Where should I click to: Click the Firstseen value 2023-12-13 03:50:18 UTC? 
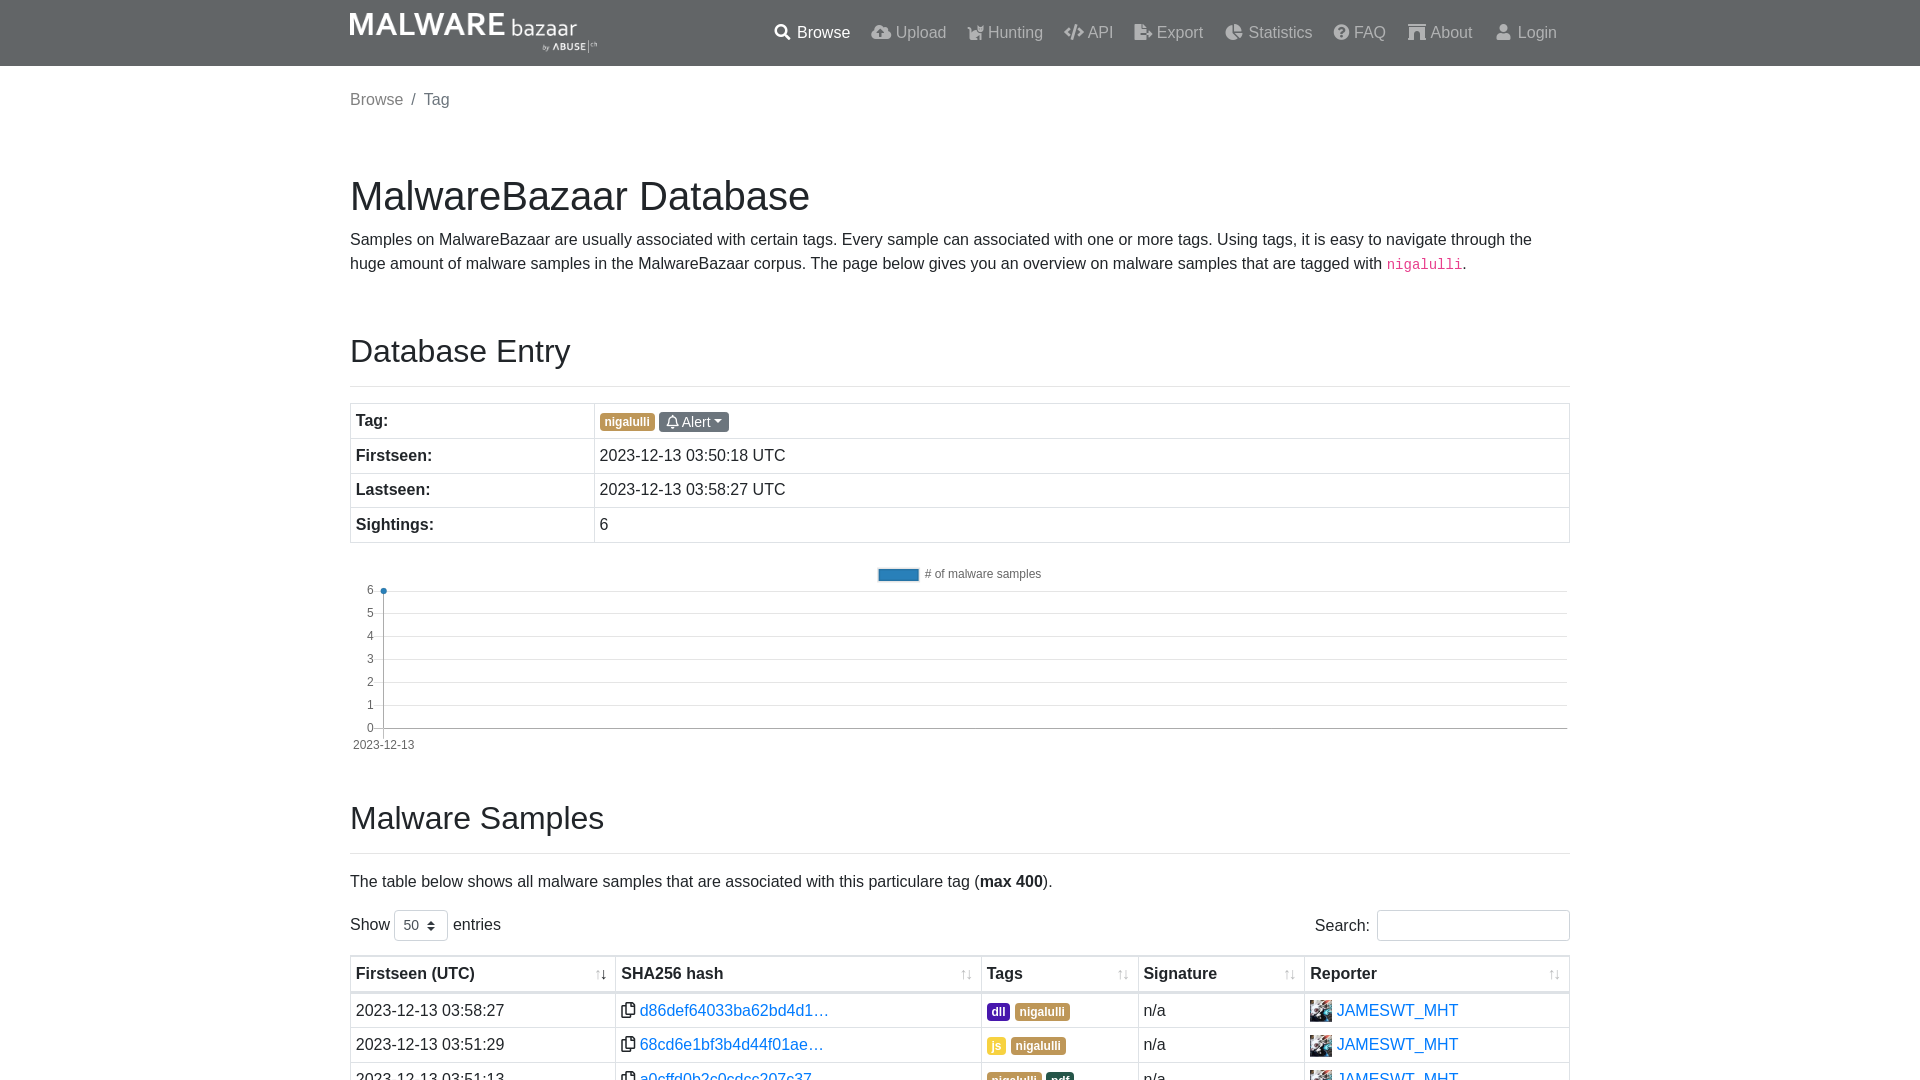[x=692, y=456]
